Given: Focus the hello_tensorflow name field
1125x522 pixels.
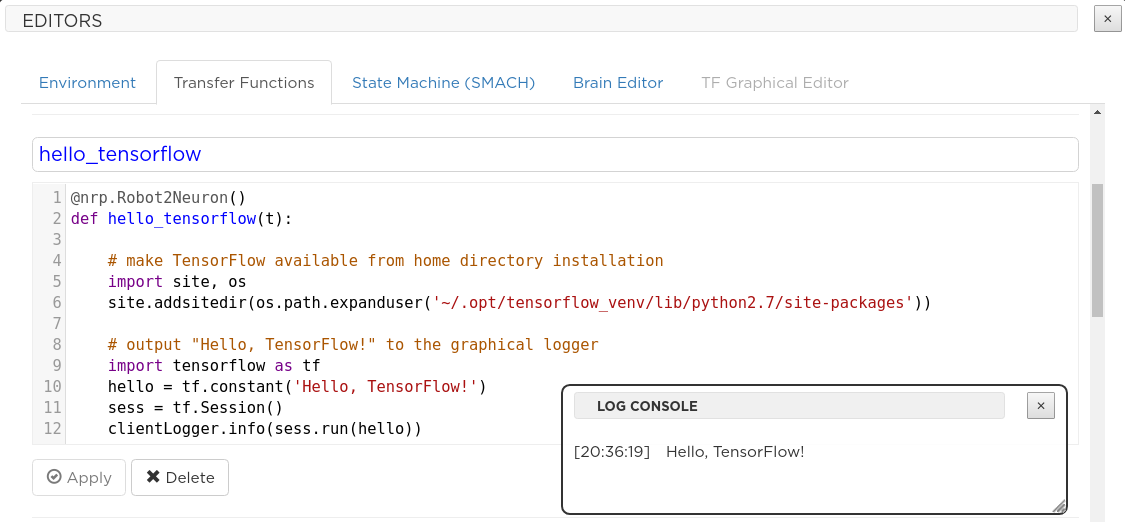Looking at the screenshot, I should (555, 154).
